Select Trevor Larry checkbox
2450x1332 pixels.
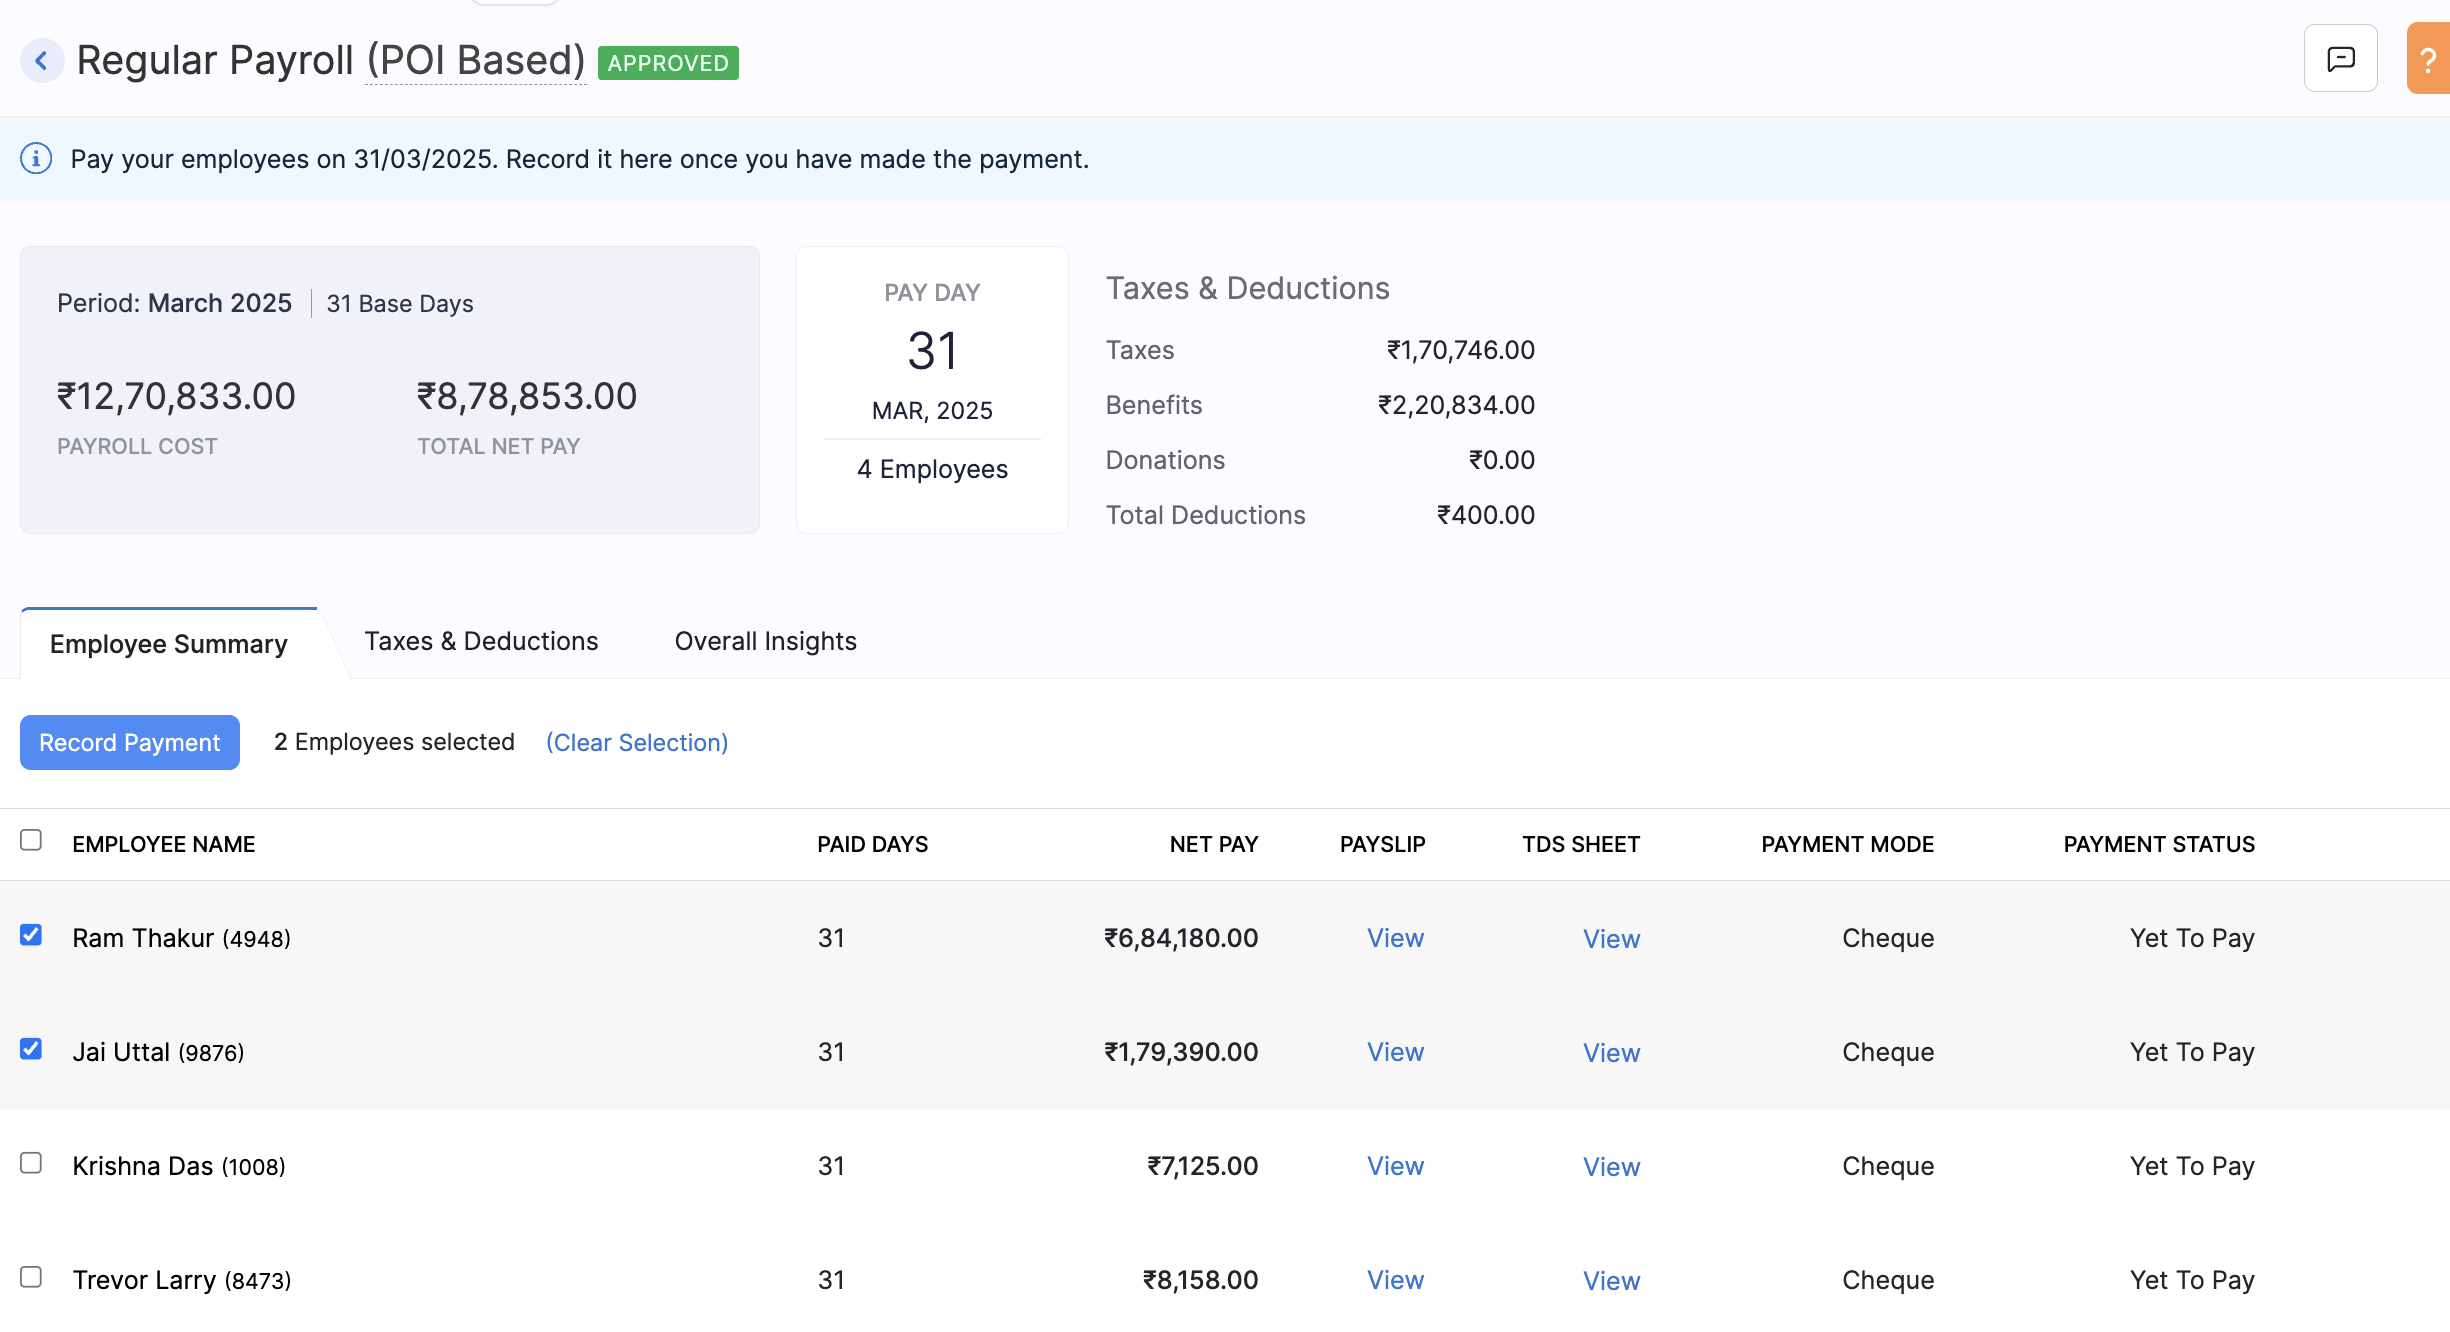[x=31, y=1277]
